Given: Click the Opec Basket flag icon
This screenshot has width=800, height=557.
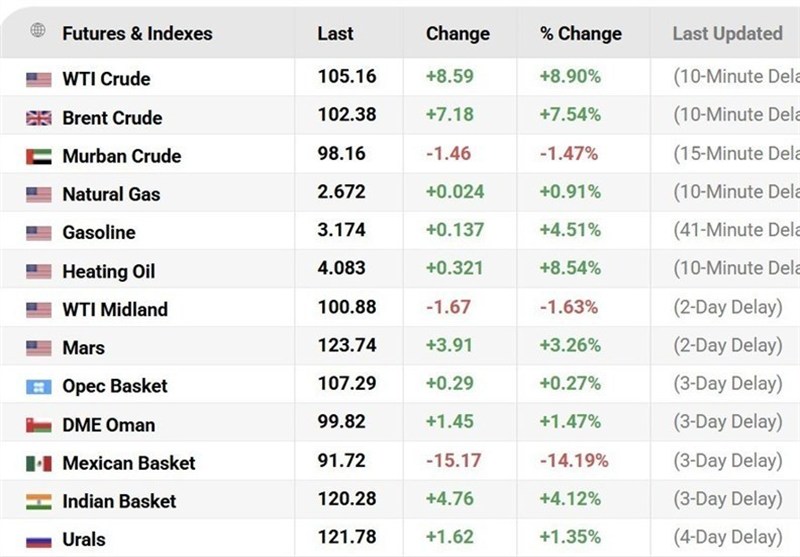Looking at the screenshot, I should point(39,386).
